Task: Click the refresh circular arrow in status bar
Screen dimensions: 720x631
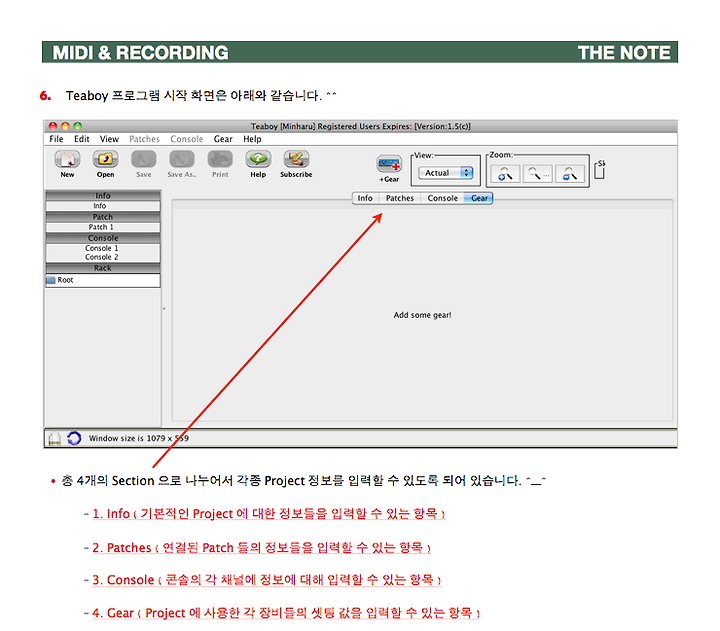Action: pos(74,438)
